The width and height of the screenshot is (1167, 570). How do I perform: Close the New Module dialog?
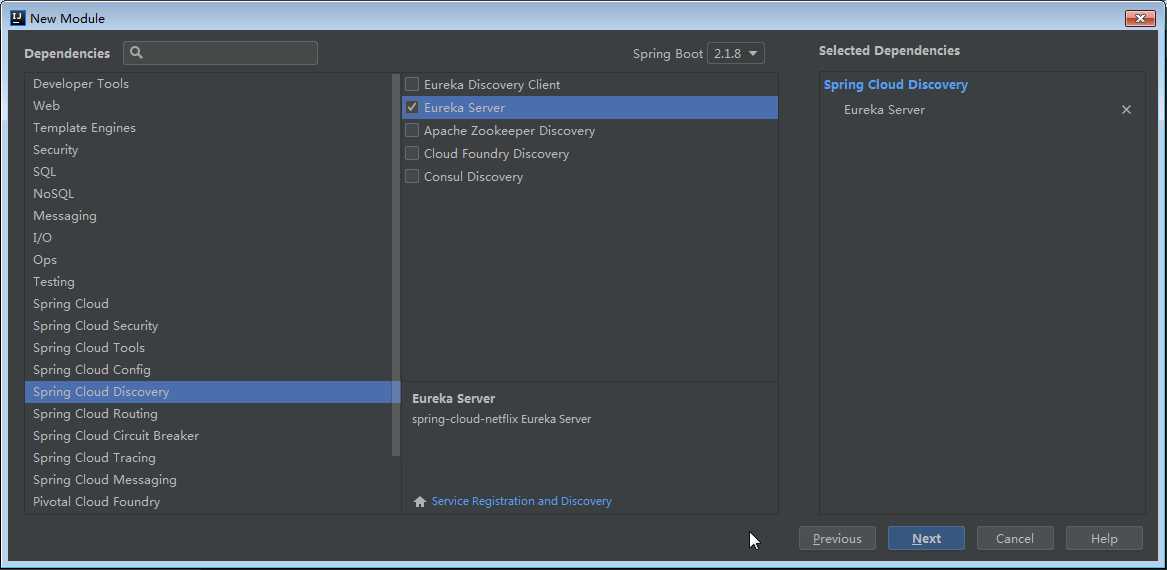[1139, 18]
